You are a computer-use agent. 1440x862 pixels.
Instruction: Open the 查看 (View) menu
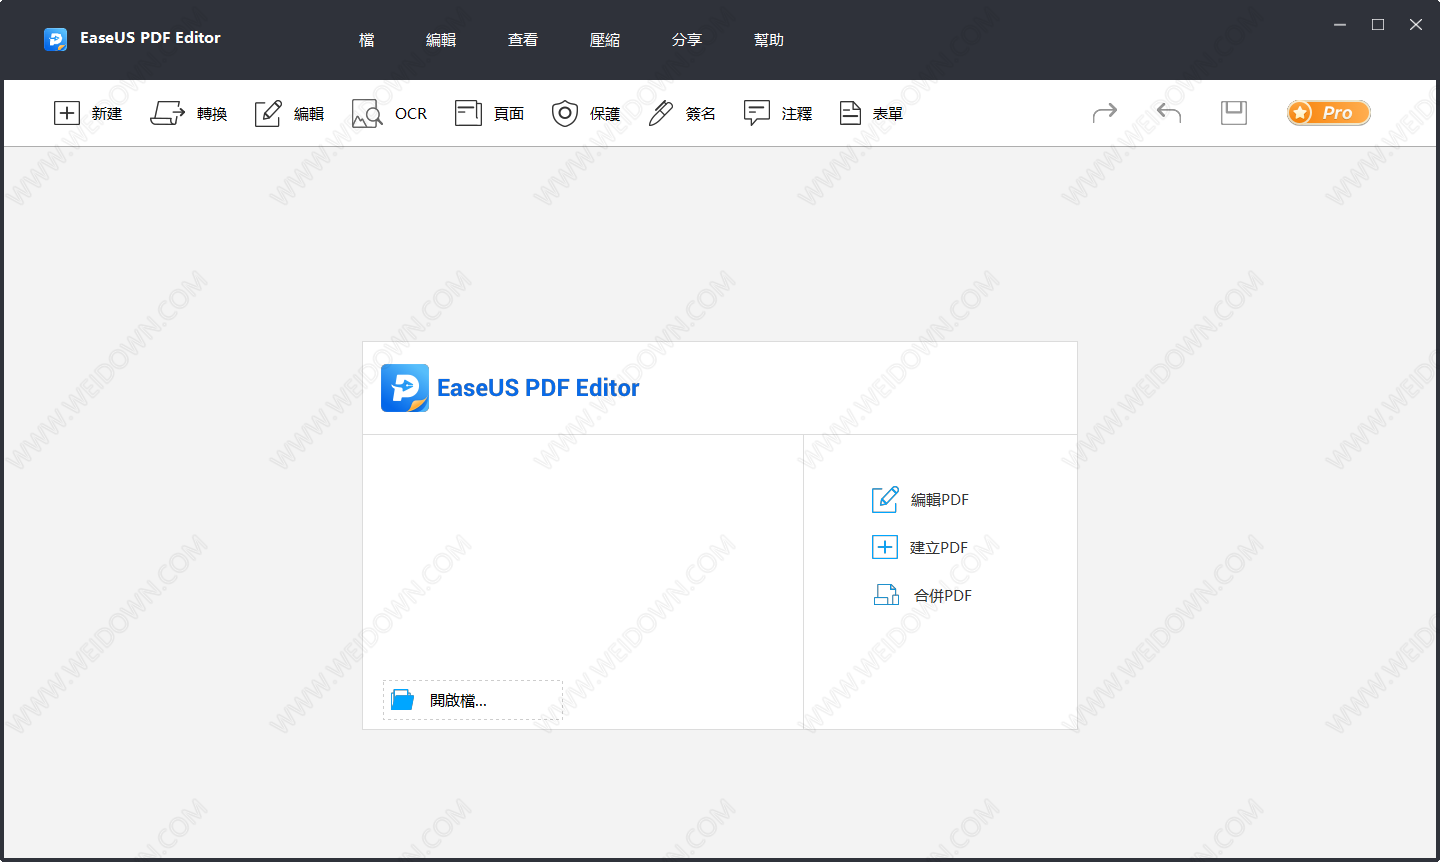point(523,40)
